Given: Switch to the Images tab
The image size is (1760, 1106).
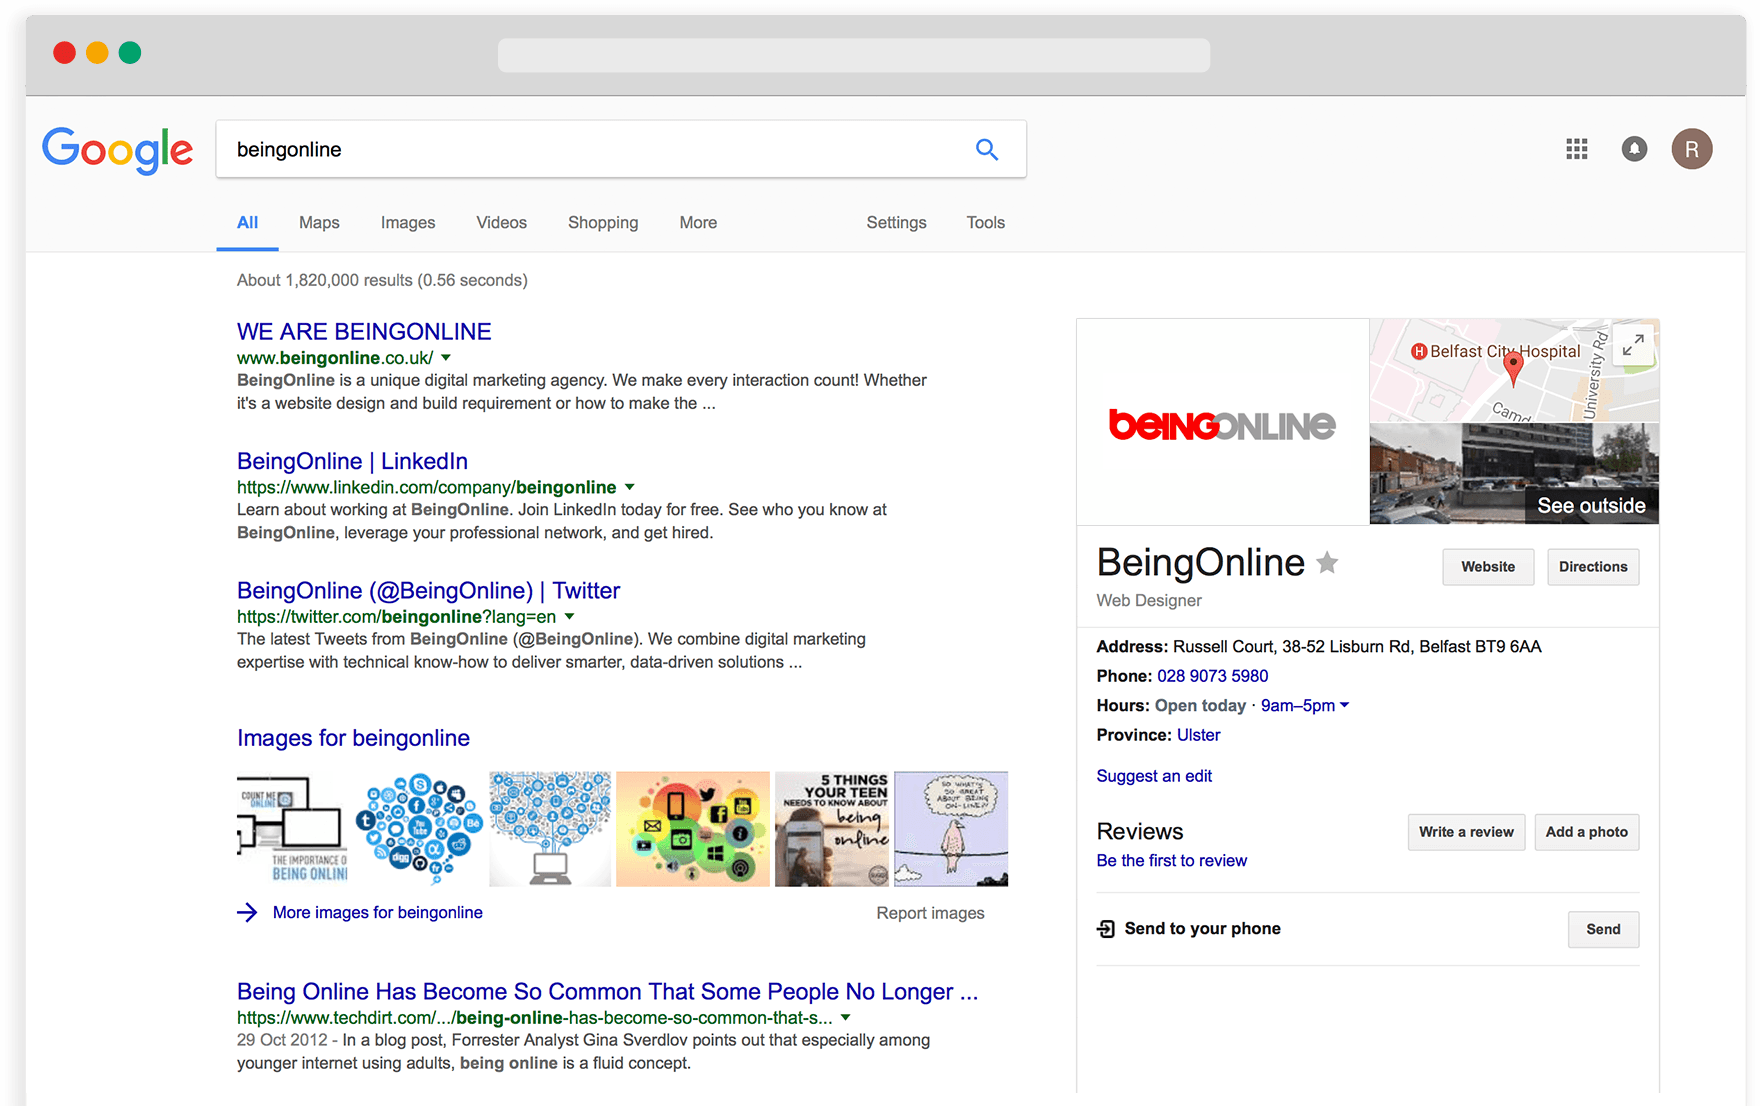Looking at the screenshot, I should click(407, 222).
